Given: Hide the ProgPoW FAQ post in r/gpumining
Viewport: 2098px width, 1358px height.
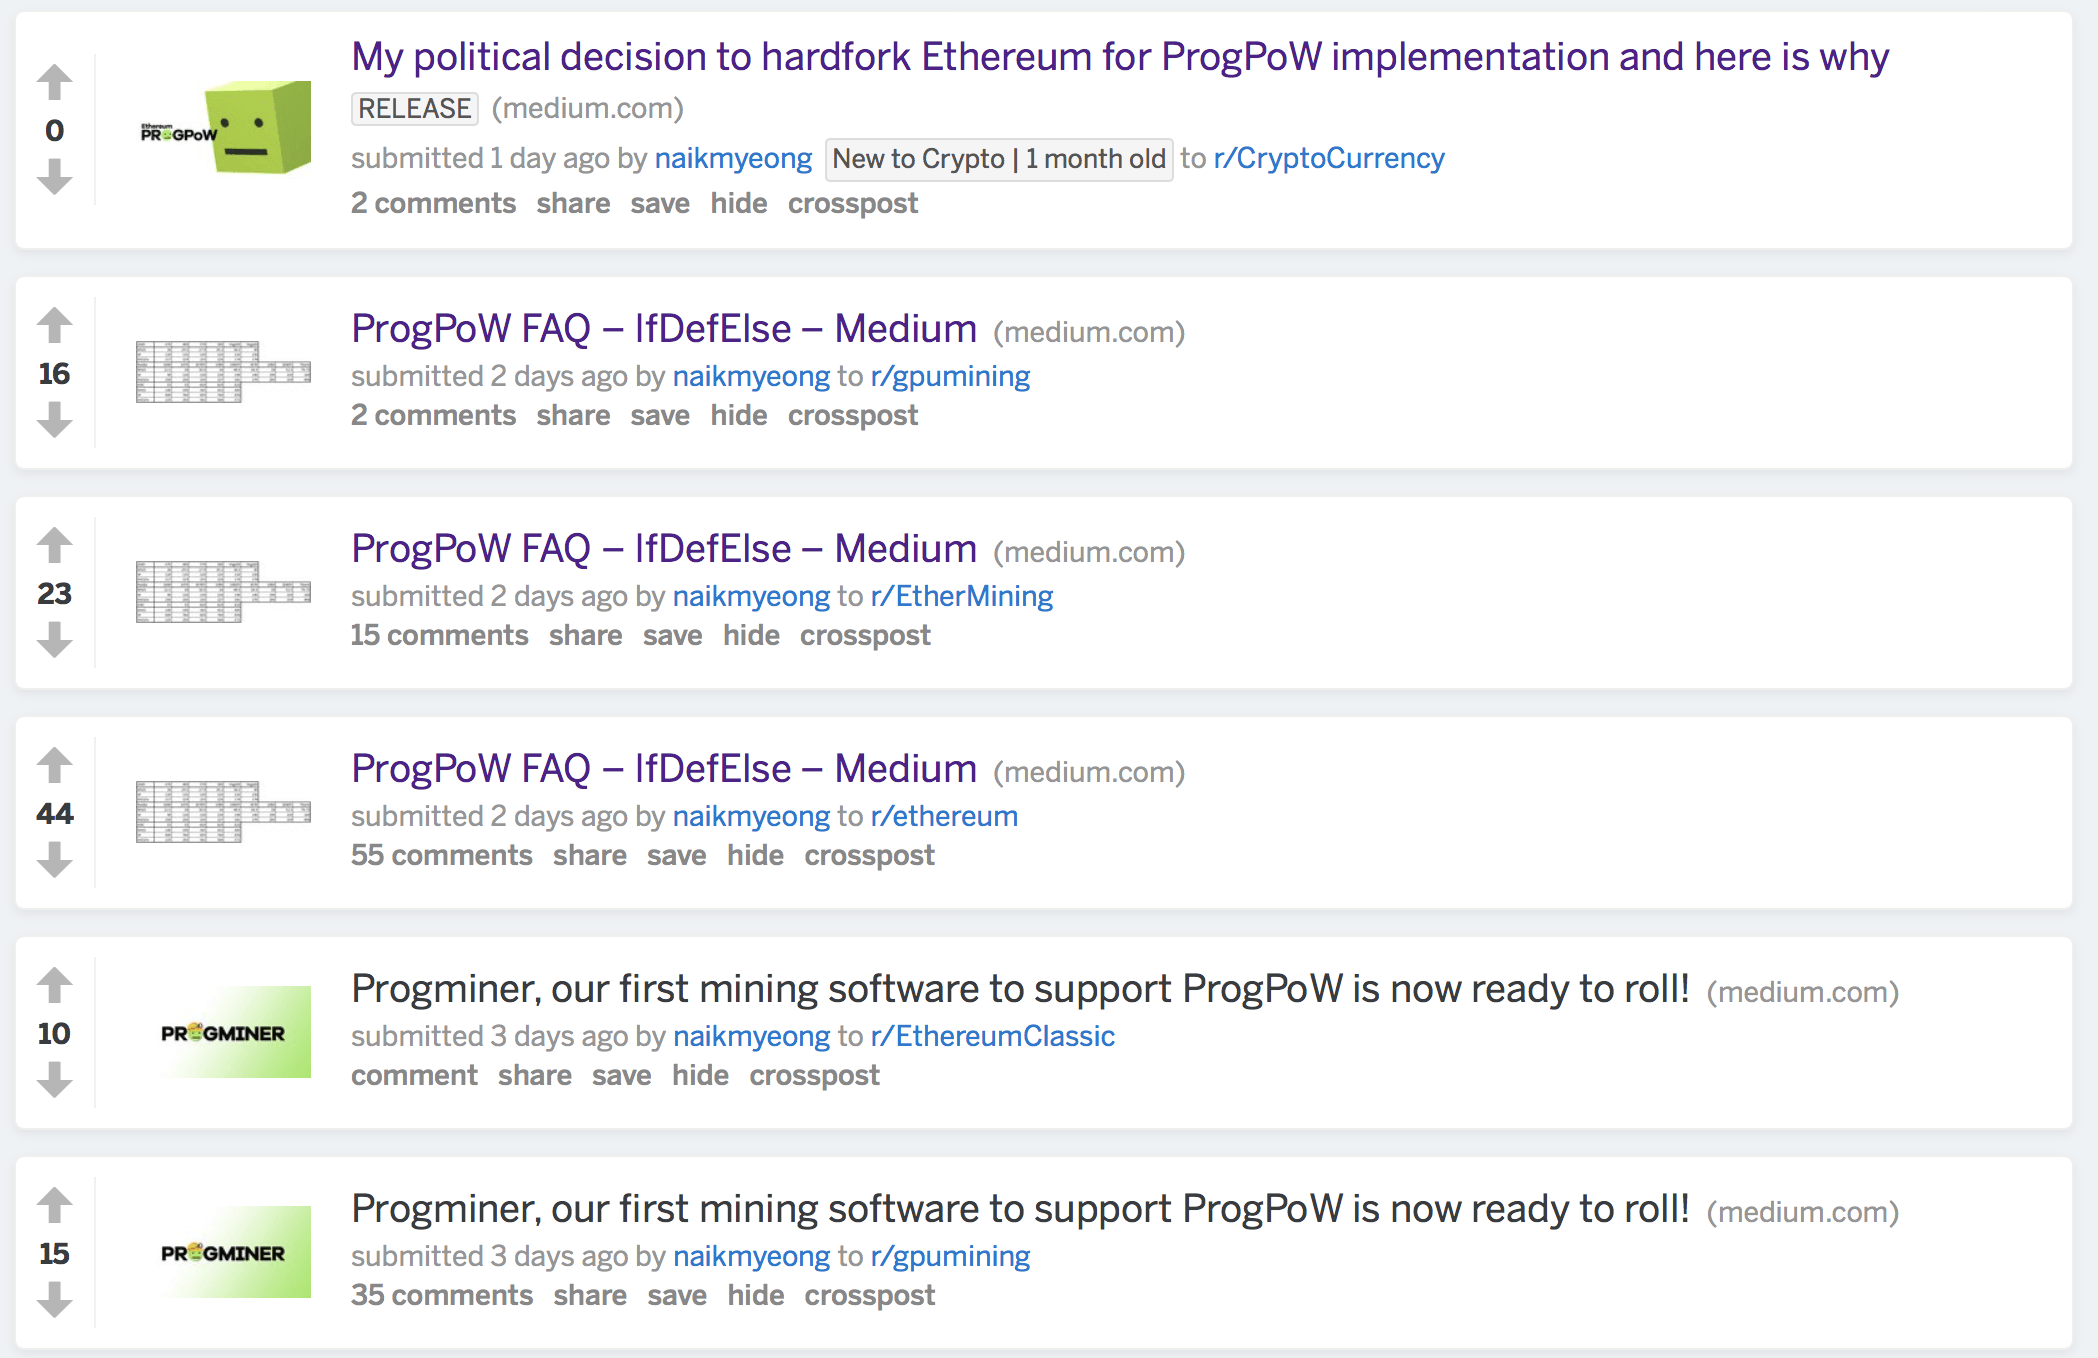Looking at the screenshot, I should click(739, 415).
